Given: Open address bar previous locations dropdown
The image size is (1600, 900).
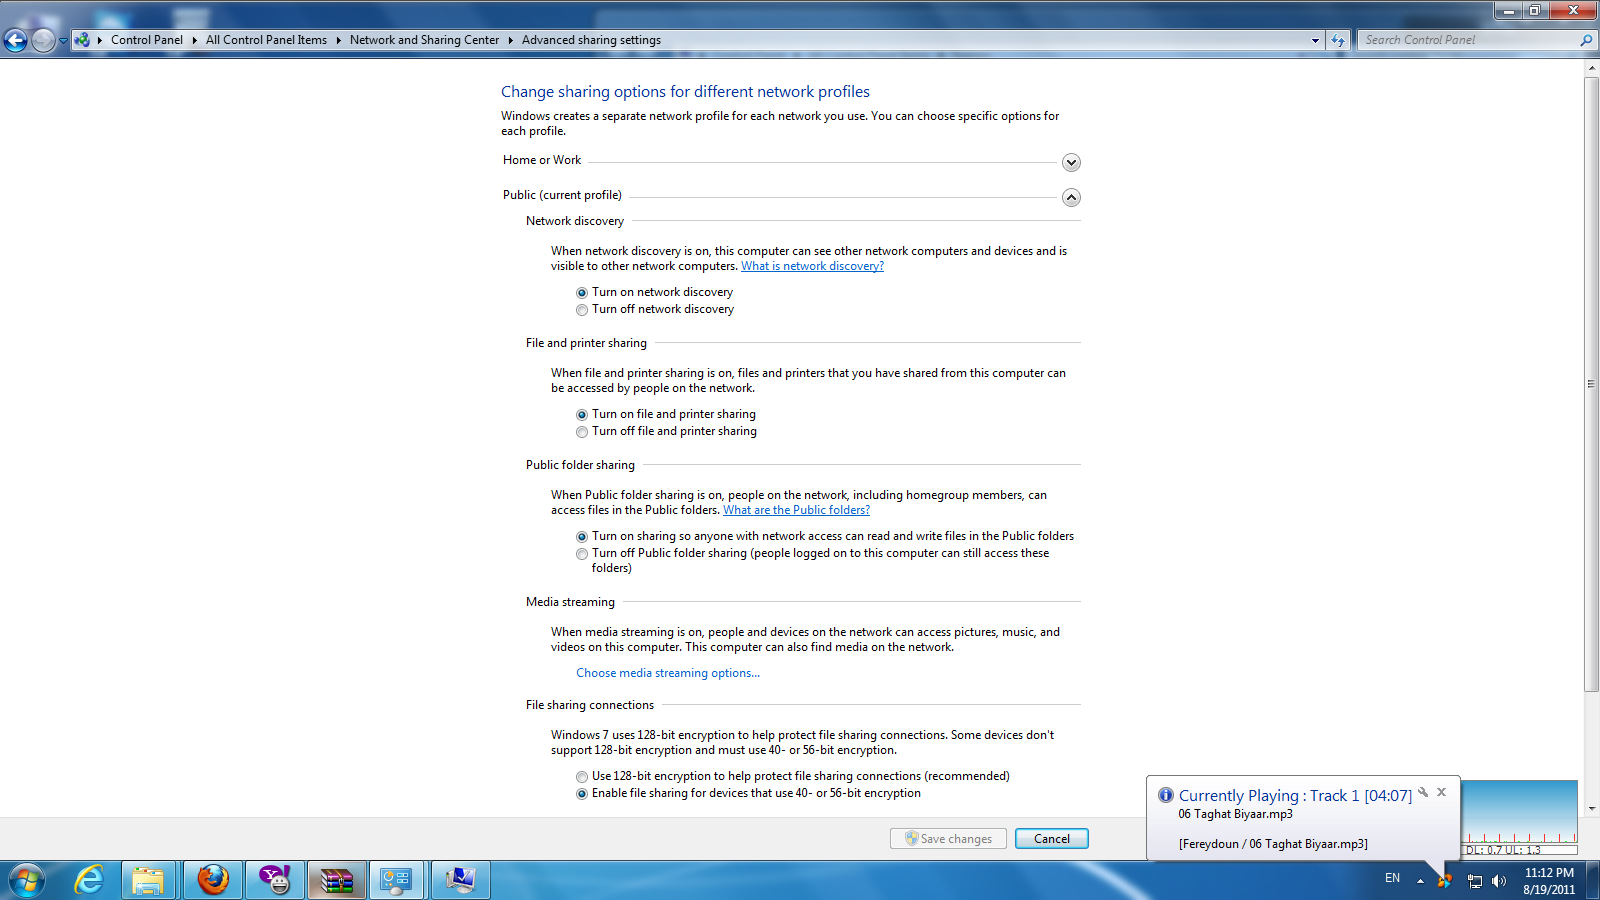Looking at the screenshot, I should [x=1315, y=40].
